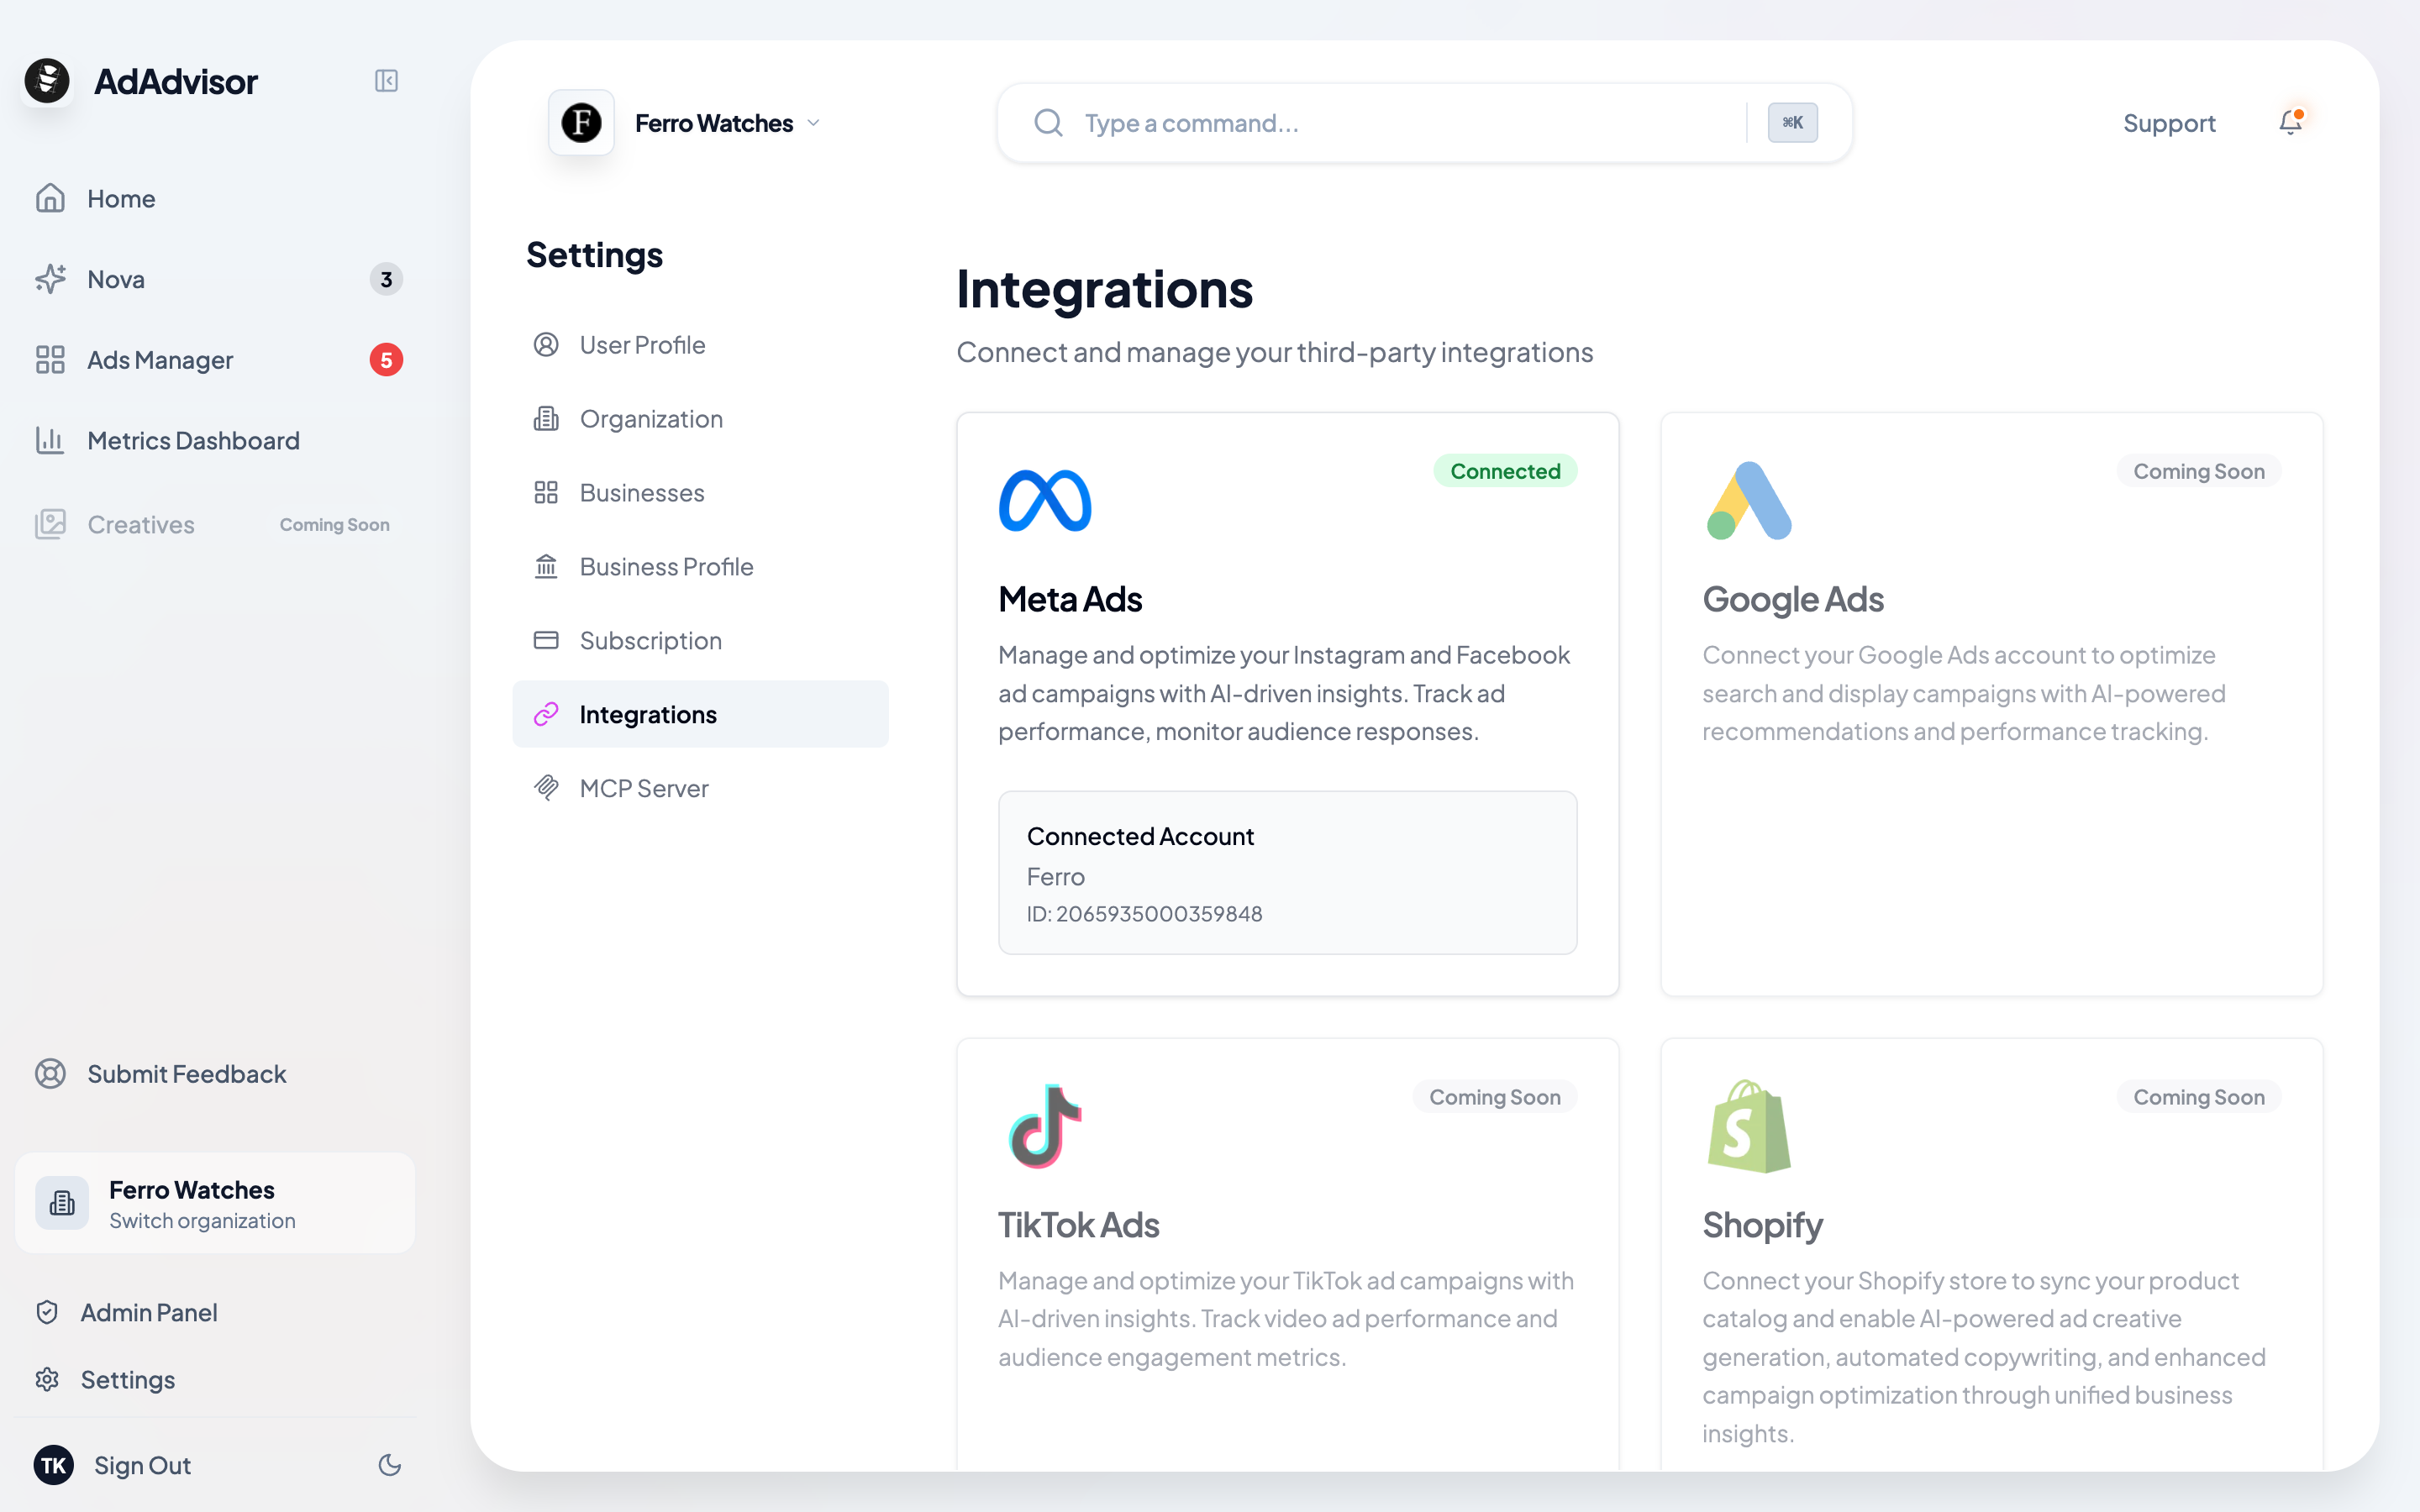Open the Support page

click(2170, 122)
